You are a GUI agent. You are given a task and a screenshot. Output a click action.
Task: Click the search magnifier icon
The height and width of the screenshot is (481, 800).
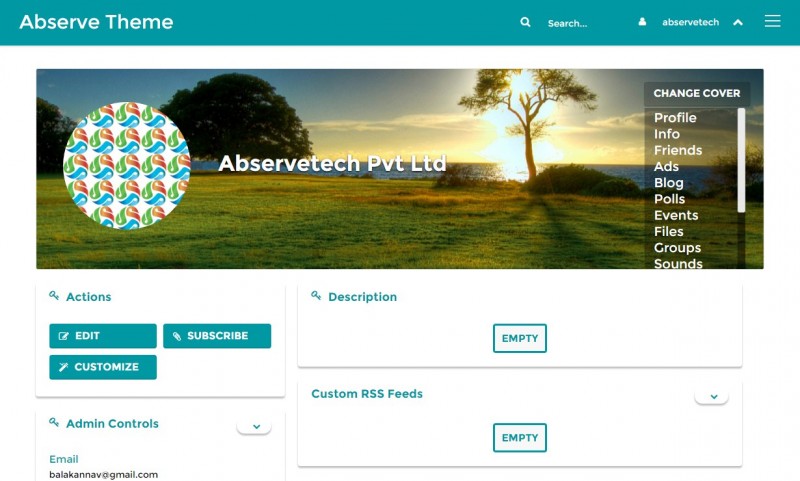[525, 22]
